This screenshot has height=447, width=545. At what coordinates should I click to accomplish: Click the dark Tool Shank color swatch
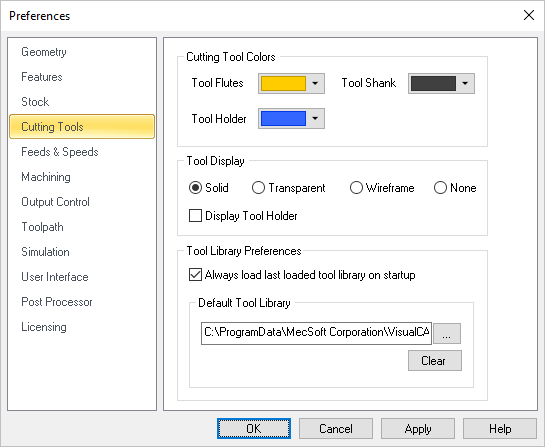click(433, 83)
